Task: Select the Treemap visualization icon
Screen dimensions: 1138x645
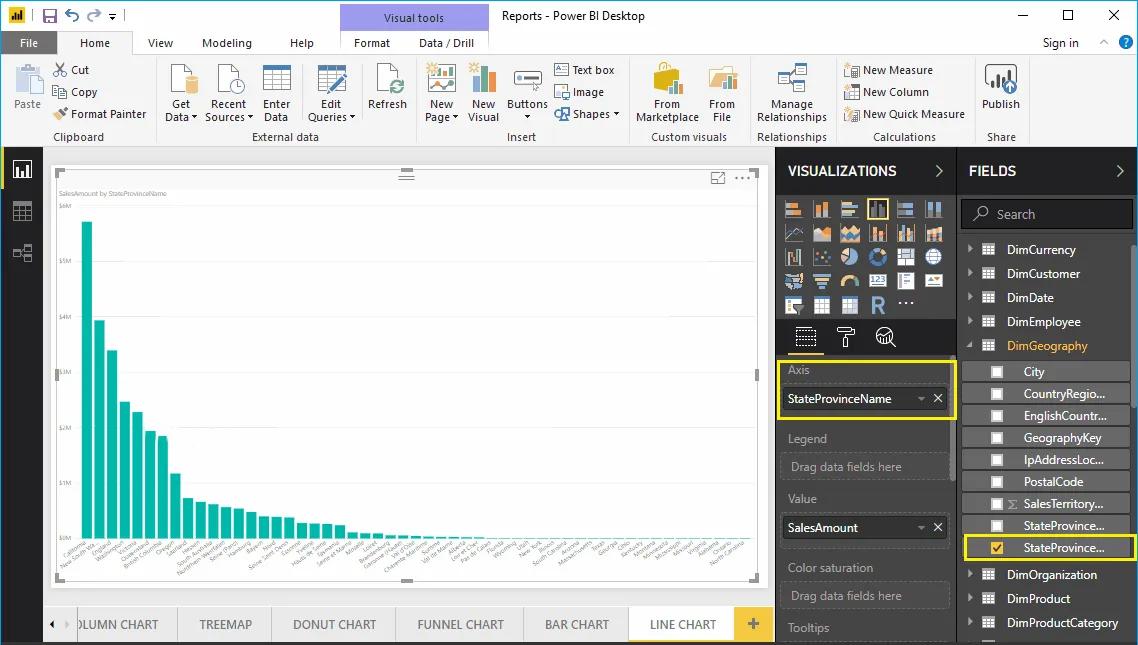Action: tap(905, 257)
